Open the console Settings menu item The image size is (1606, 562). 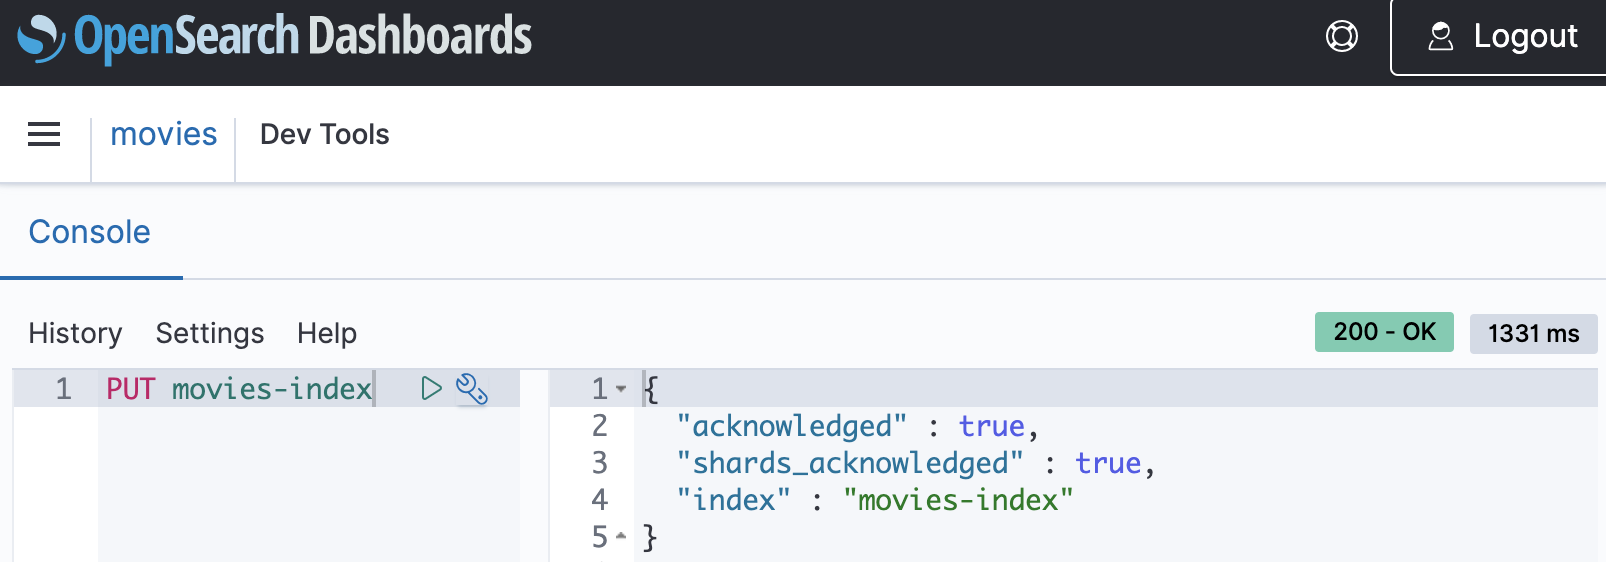210,333
